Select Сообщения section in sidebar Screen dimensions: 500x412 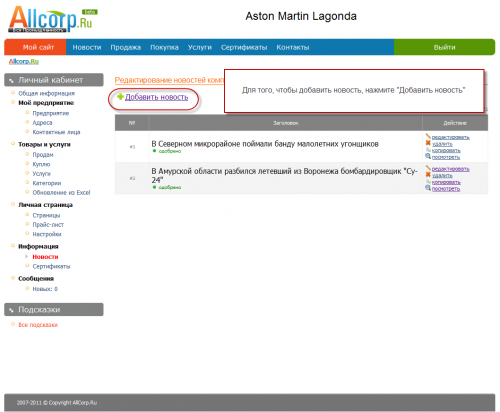coord(36,278)
